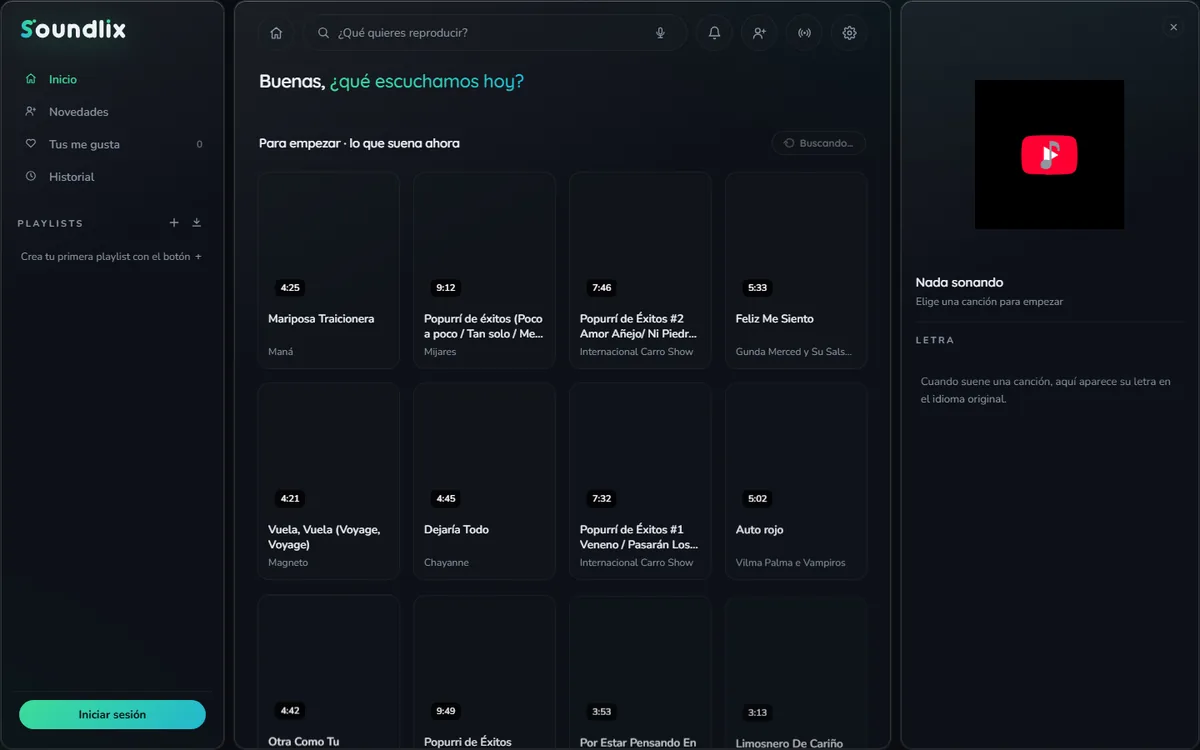Click the 3:13 duration badge
1200x750 pixels.
[x=758, y=713]
